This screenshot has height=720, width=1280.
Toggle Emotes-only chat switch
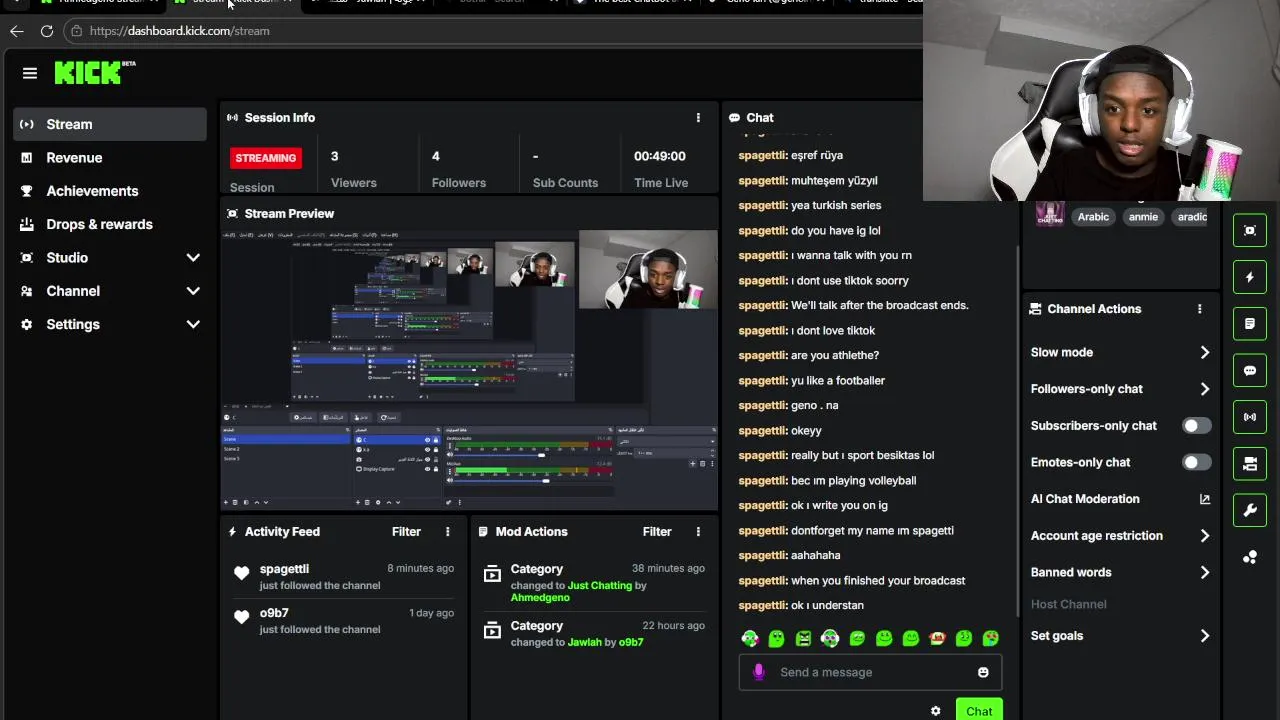(x=1196, y=462)
